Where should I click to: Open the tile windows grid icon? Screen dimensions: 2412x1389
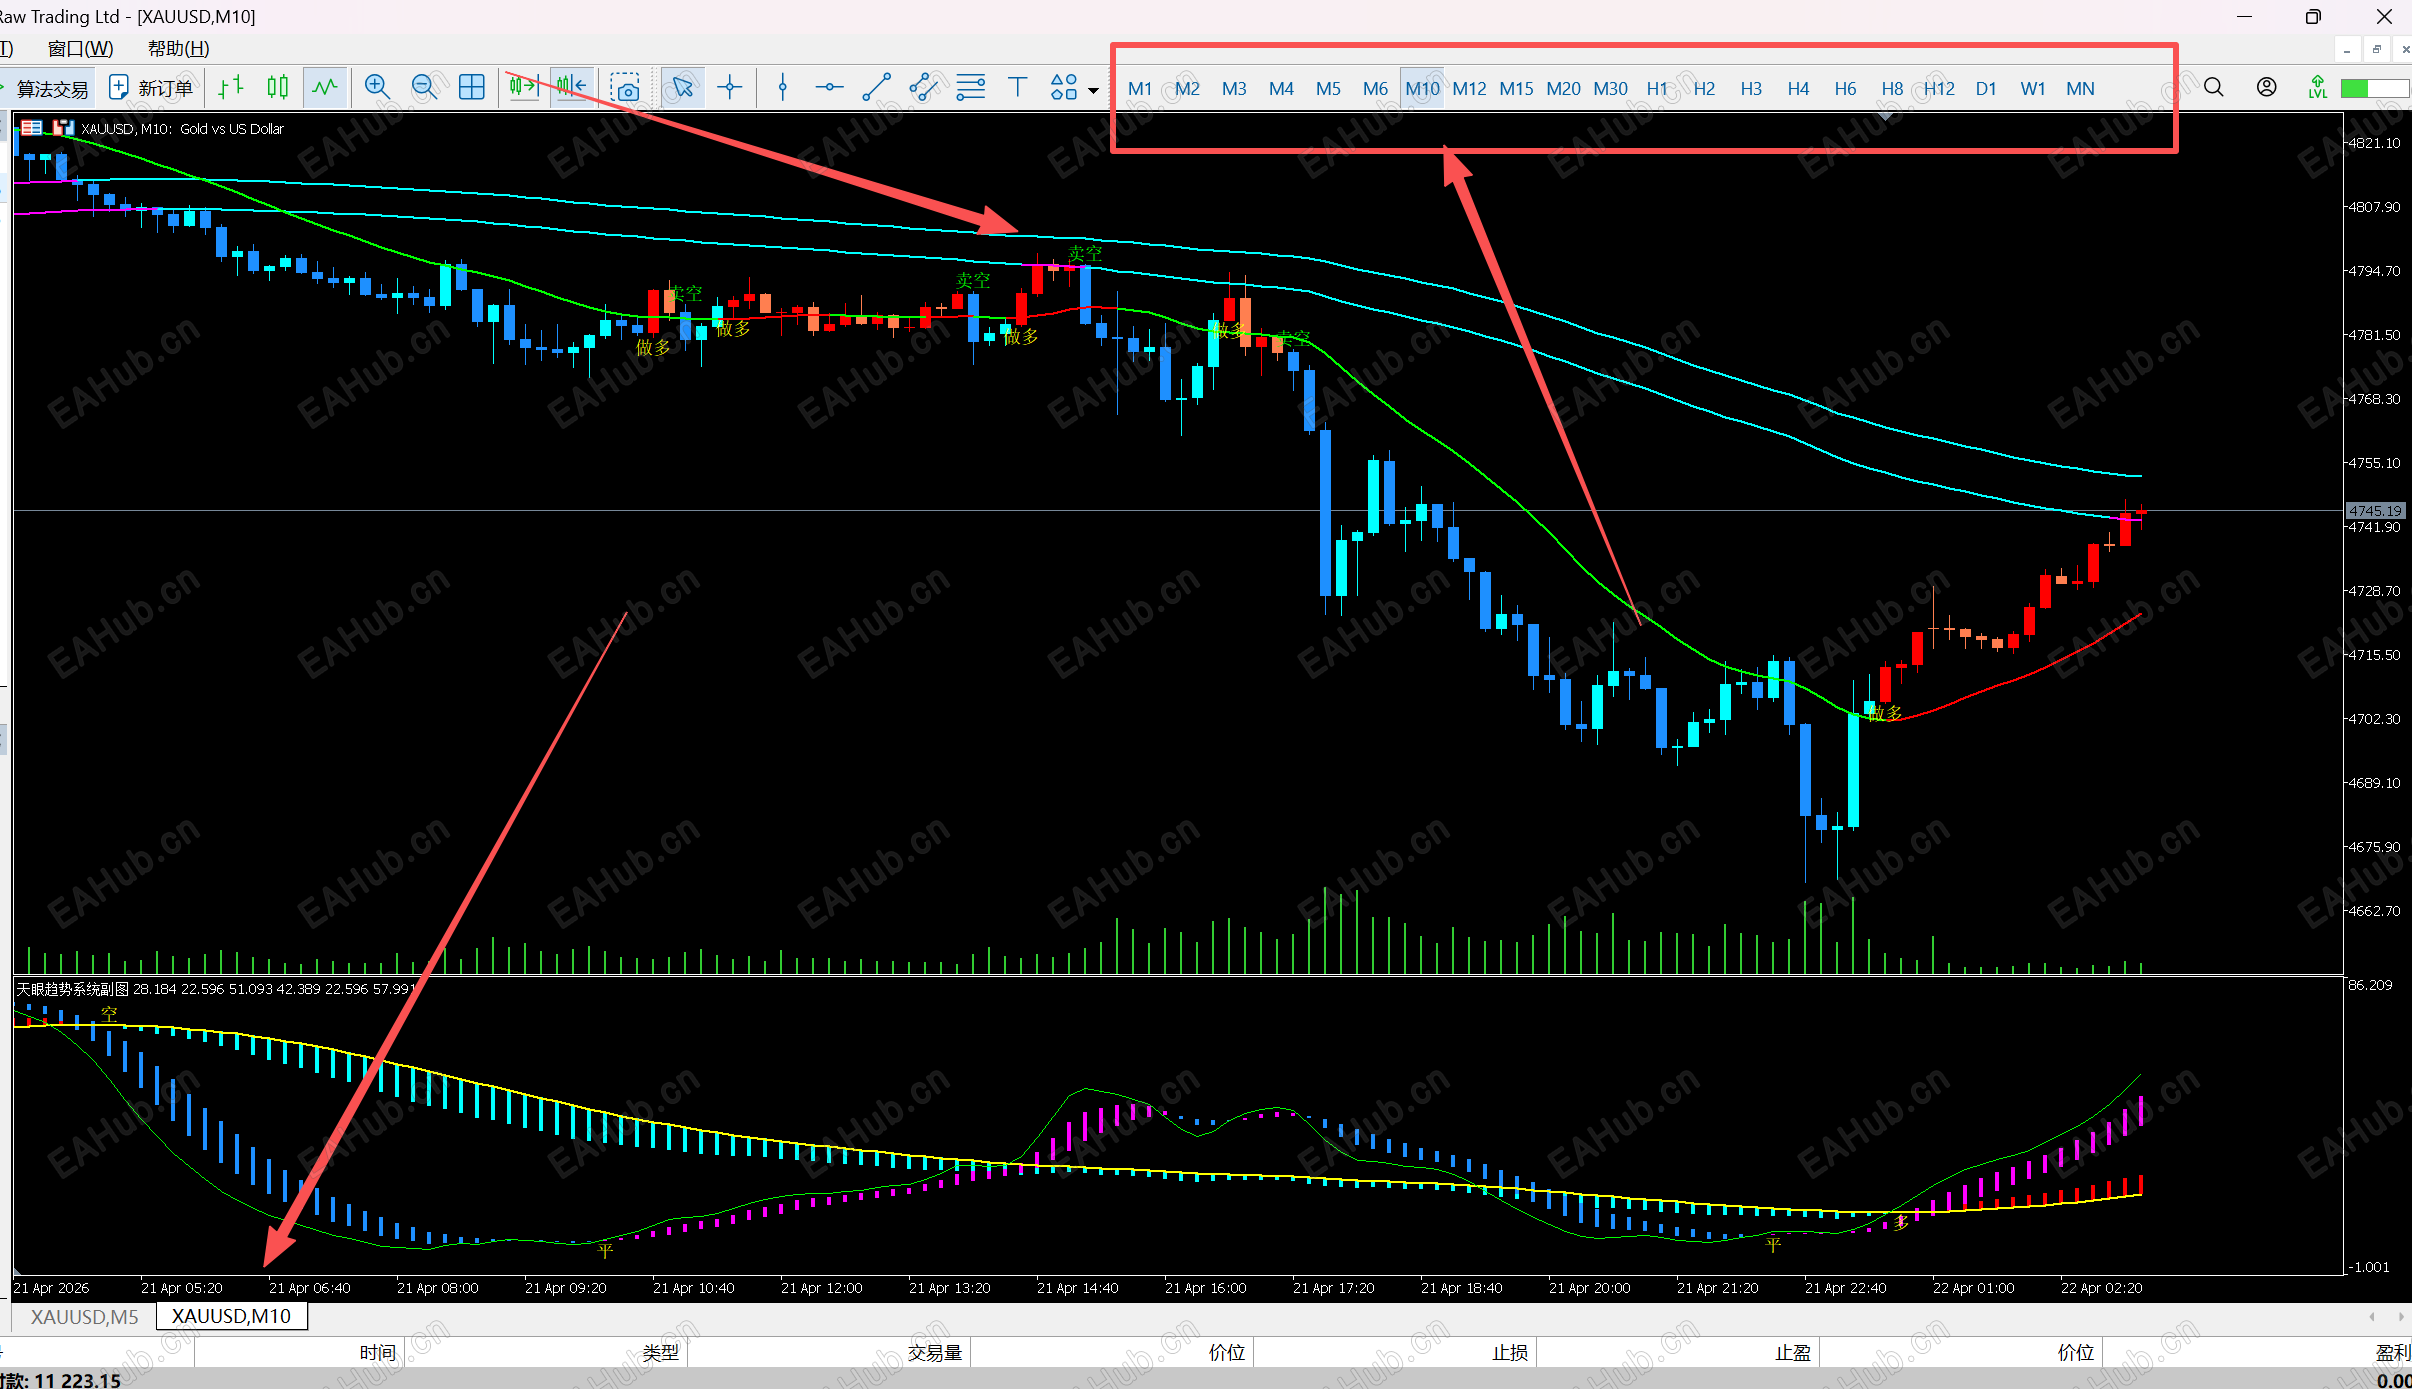click(x=471, y=88)
